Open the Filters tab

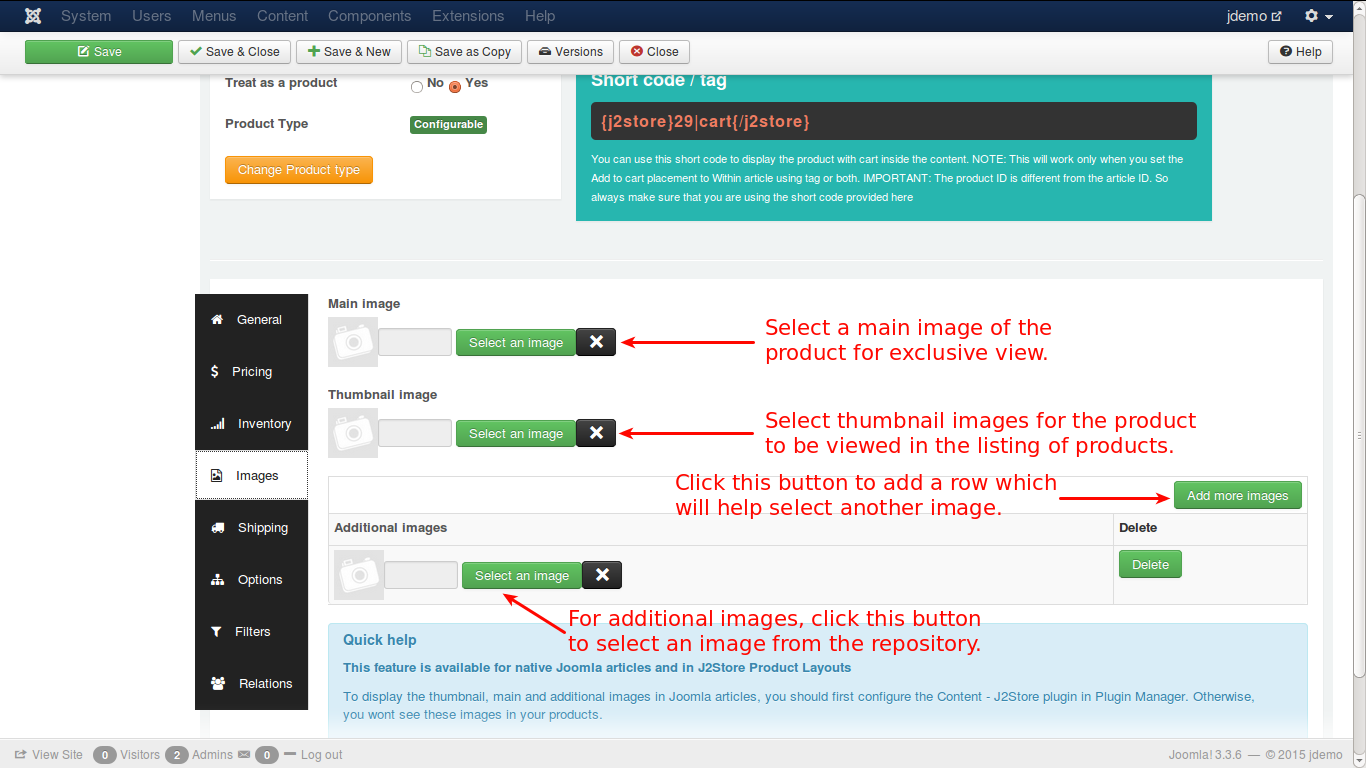[x=251, y=632]
